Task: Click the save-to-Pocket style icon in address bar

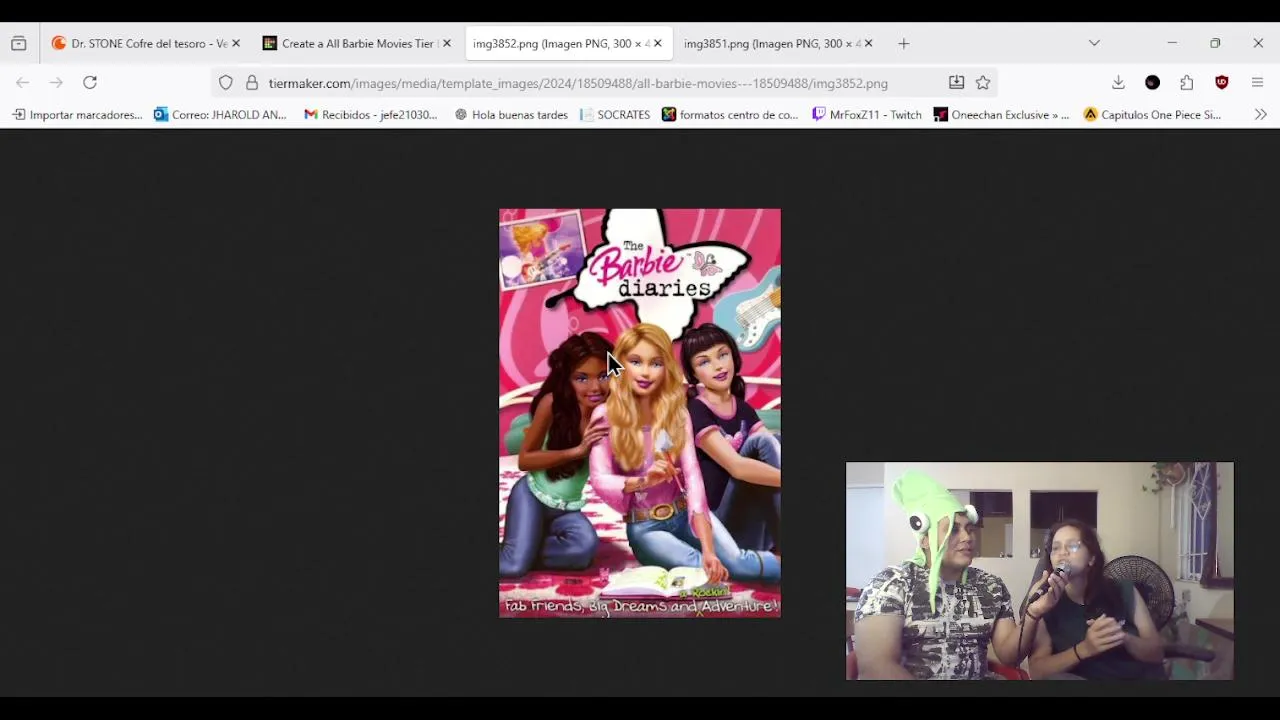Action: point(956,83)
